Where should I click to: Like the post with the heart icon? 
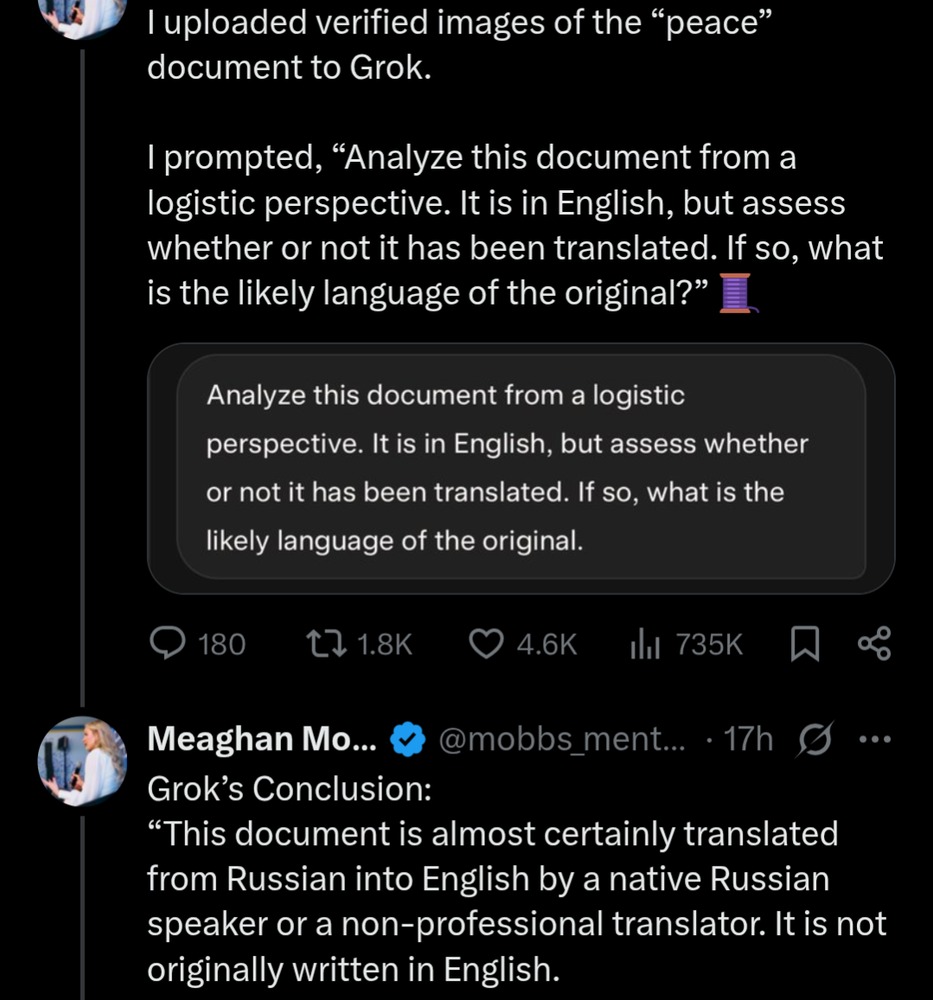tap(487, 644)
